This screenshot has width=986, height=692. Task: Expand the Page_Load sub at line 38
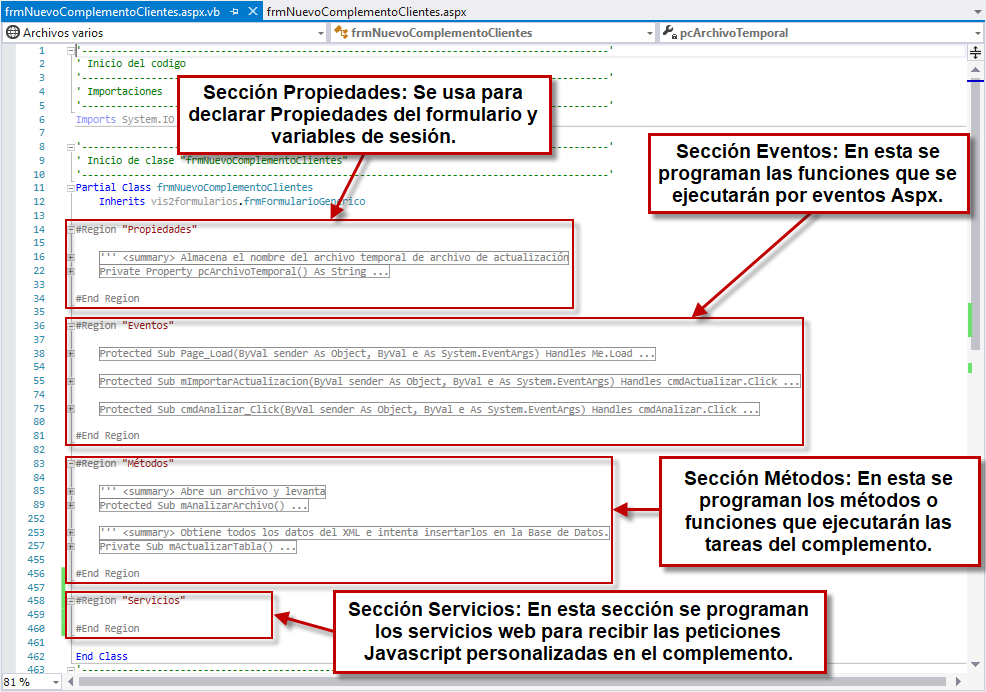[x=70, y=354]
